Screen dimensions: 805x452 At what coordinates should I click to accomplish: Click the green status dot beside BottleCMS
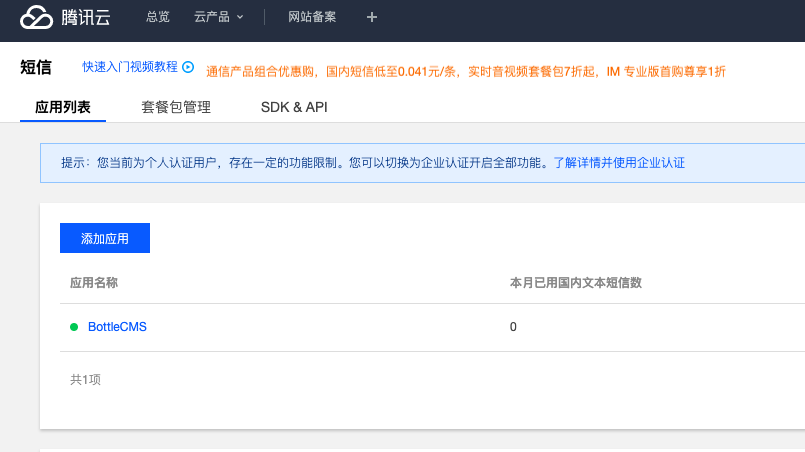74,327
